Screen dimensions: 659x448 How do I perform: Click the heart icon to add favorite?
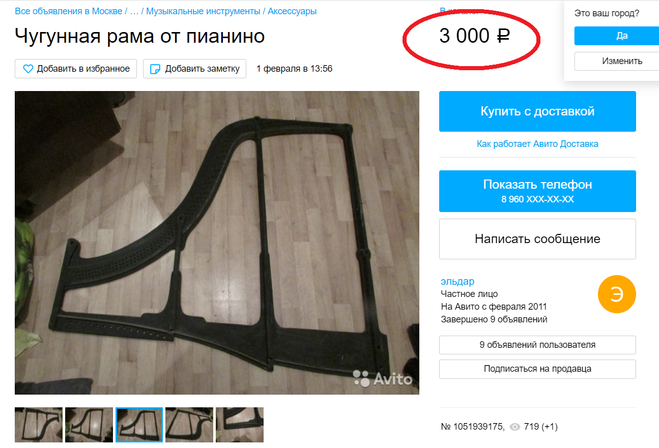28,69
